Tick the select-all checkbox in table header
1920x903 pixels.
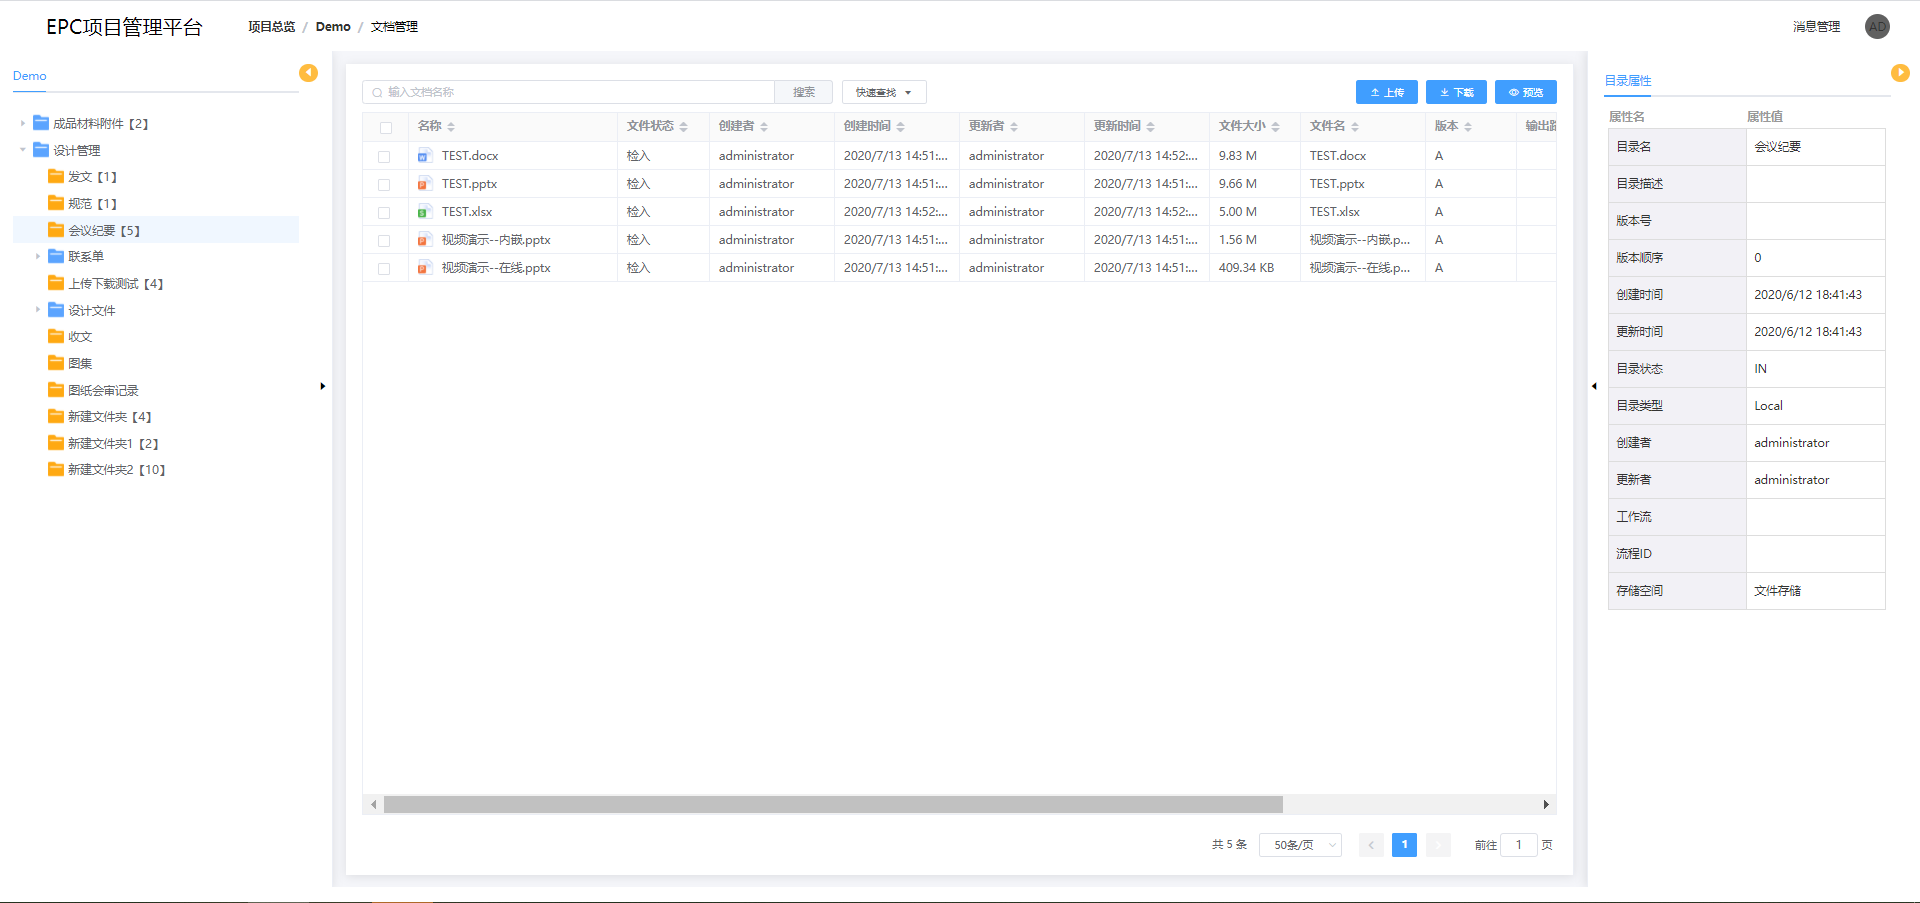[x=386, y=127]
